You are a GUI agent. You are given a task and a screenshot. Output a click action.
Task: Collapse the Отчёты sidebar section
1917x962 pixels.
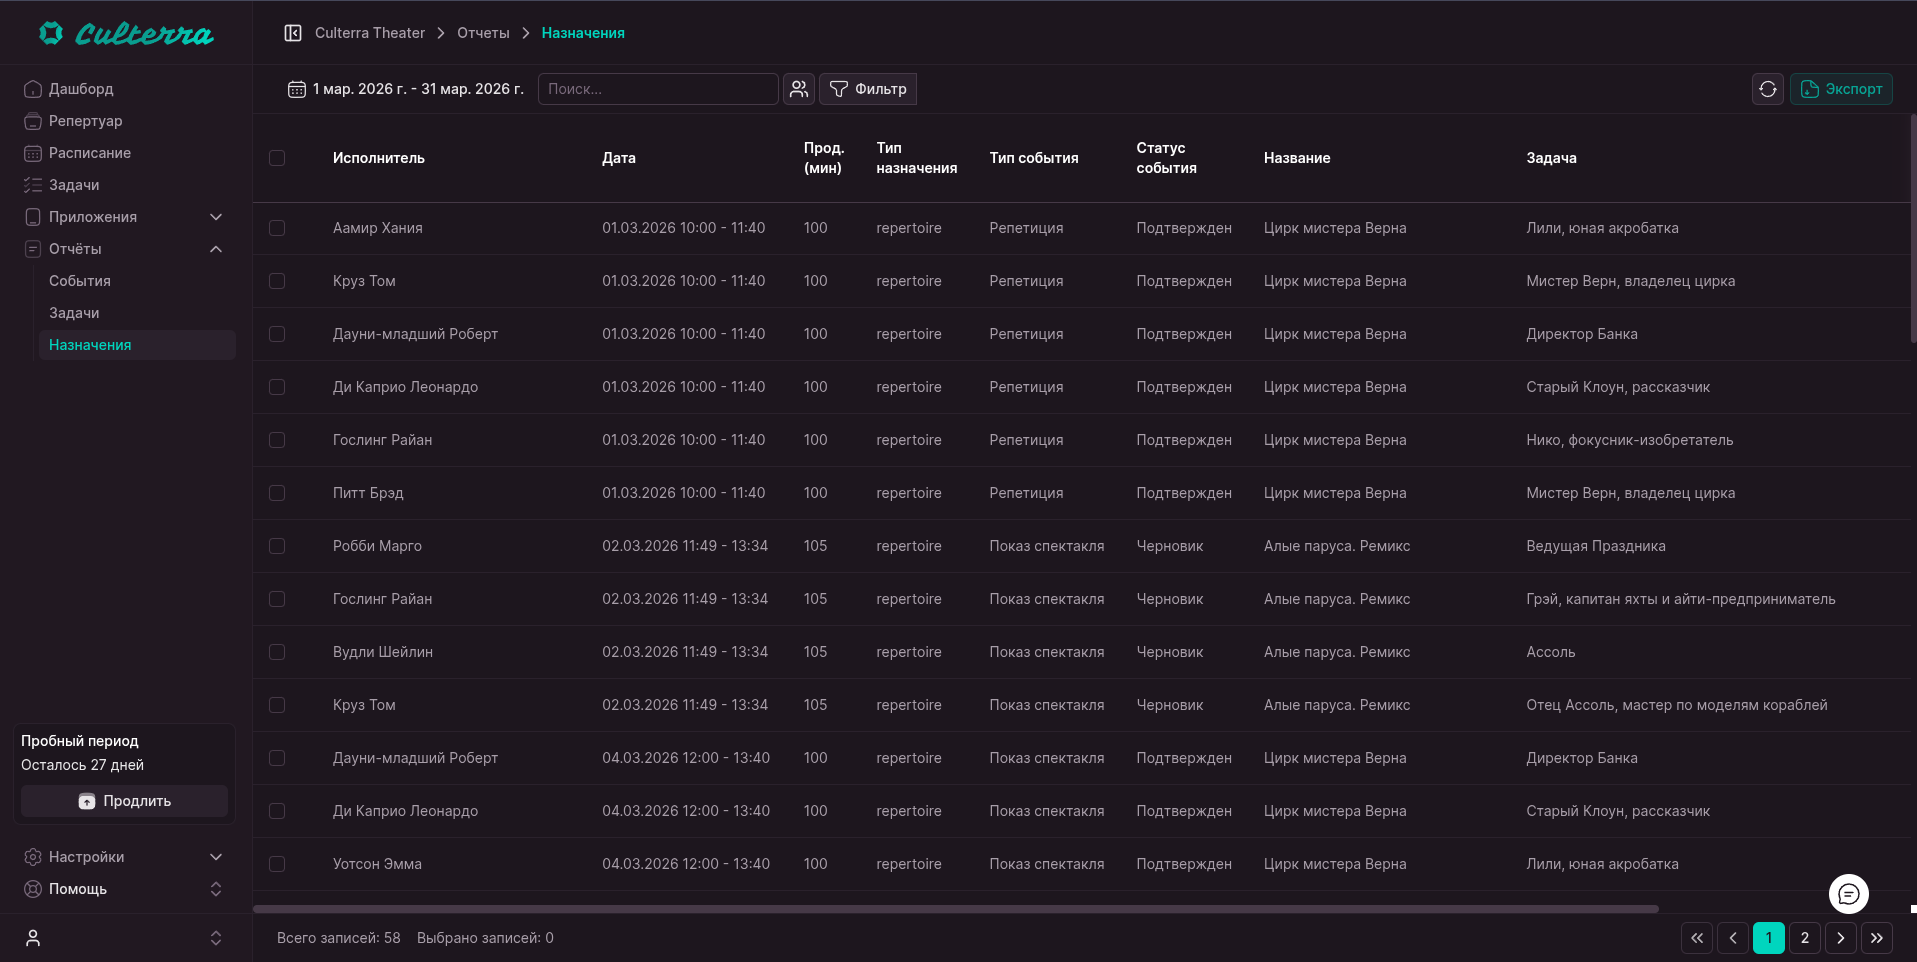[x=216, y=249]
